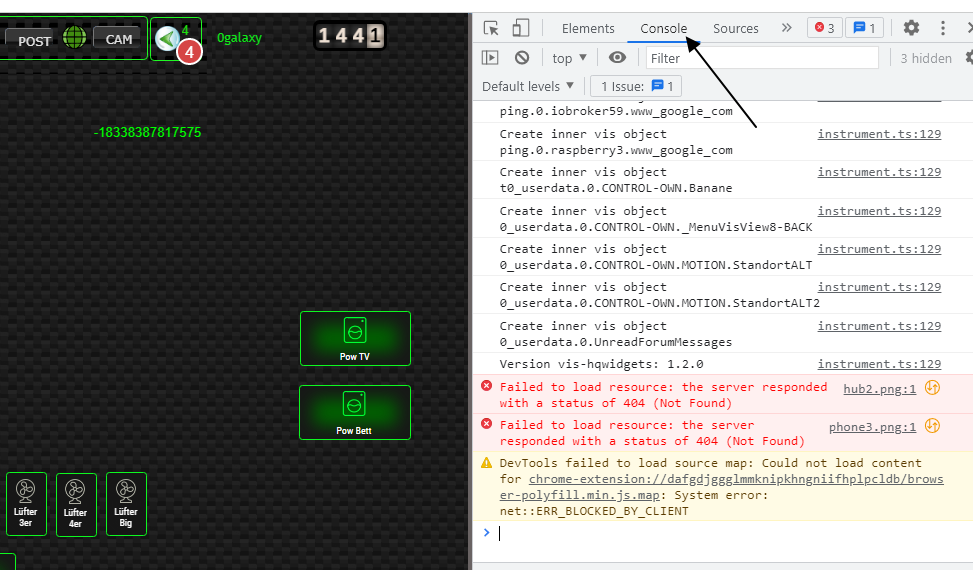973x570 pixels.
Task: Open instrument.ts:129 link beside StandortALT2 entry
Action: (x=879, y=287)
